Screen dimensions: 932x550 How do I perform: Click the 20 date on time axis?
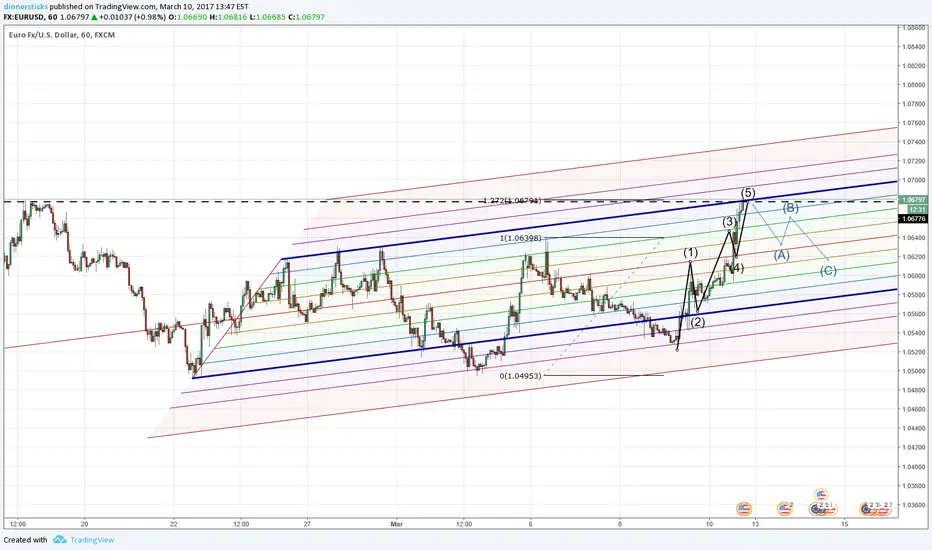(84, 524)
